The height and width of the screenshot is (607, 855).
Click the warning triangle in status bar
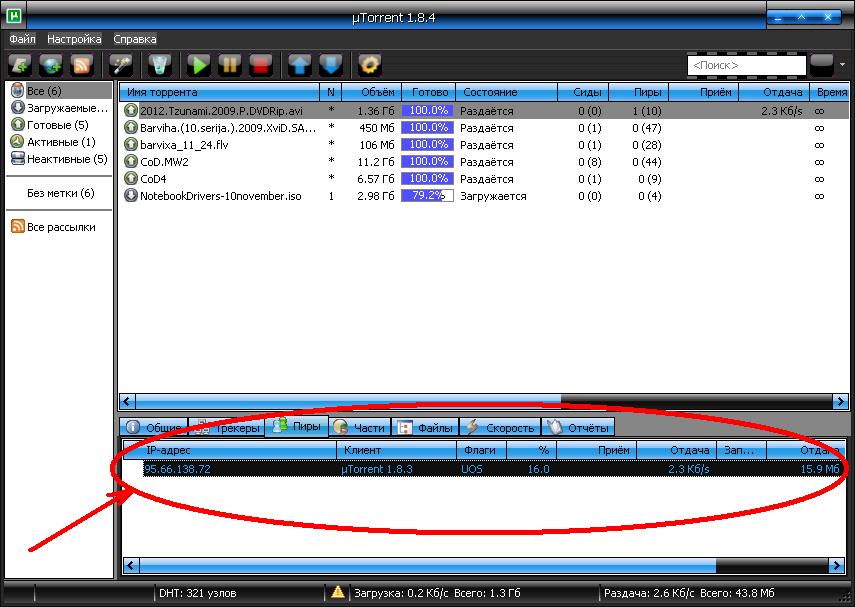[x=338, y=592]
